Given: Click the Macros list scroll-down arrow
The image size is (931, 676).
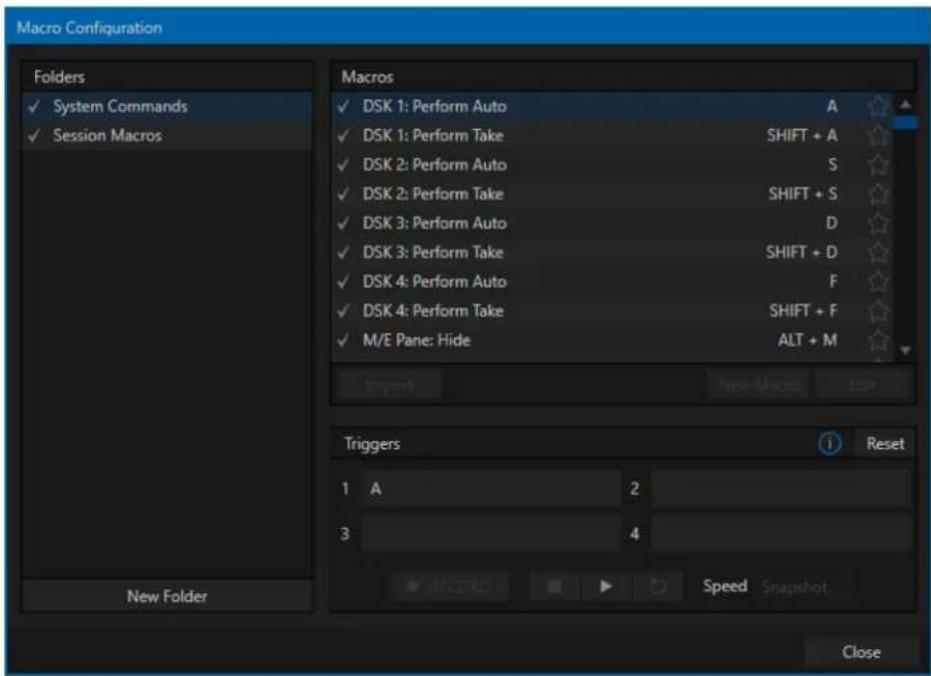Looking at the screenshot, I should 905,350.
